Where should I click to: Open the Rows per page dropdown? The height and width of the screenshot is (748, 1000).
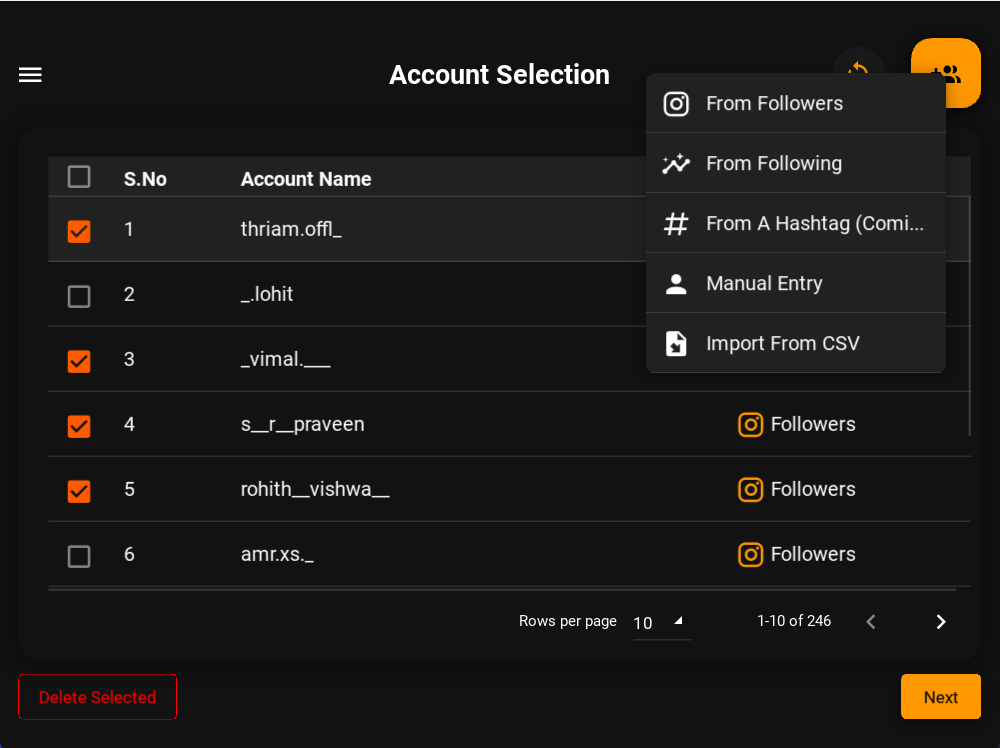tap(662, 622)
